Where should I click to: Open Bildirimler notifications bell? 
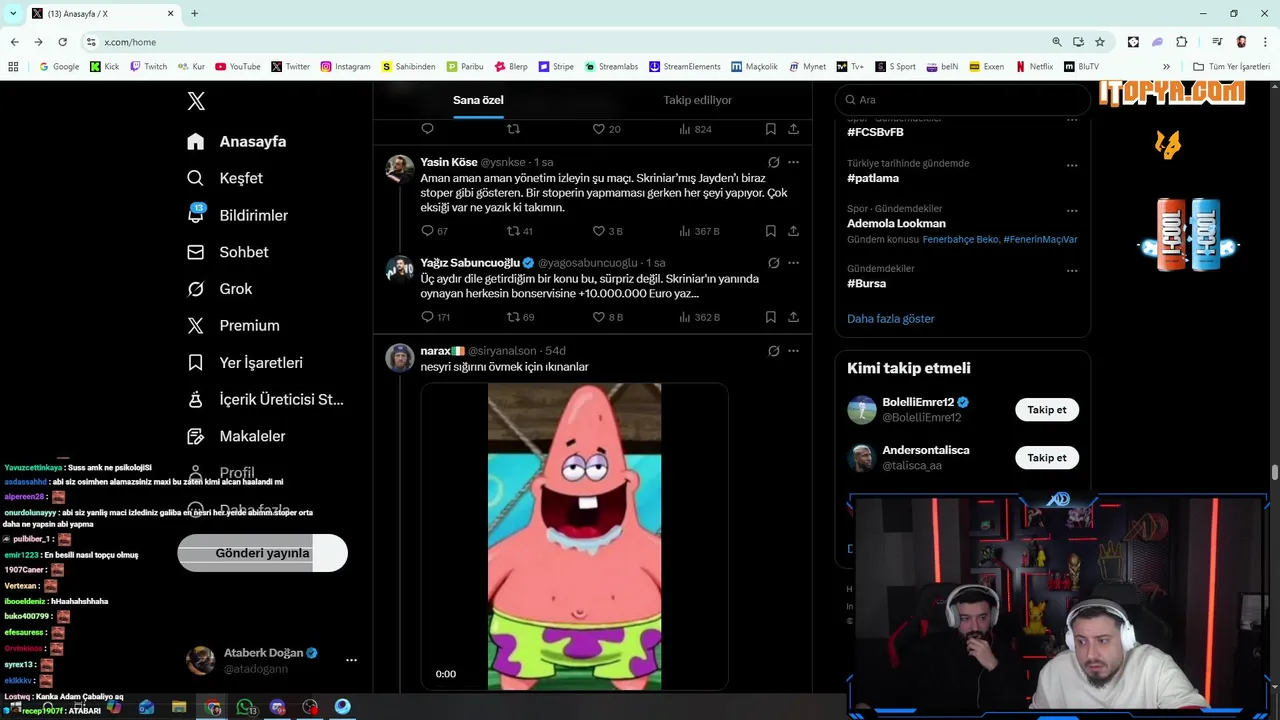[238, 215]
